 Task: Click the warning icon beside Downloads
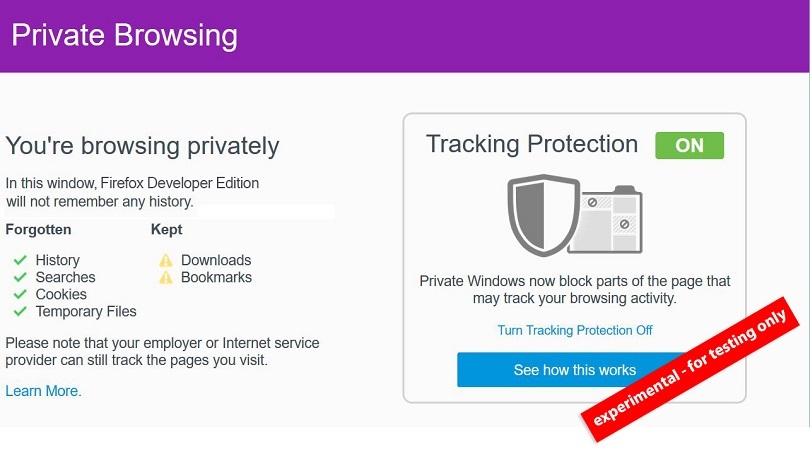pos(166,260)
